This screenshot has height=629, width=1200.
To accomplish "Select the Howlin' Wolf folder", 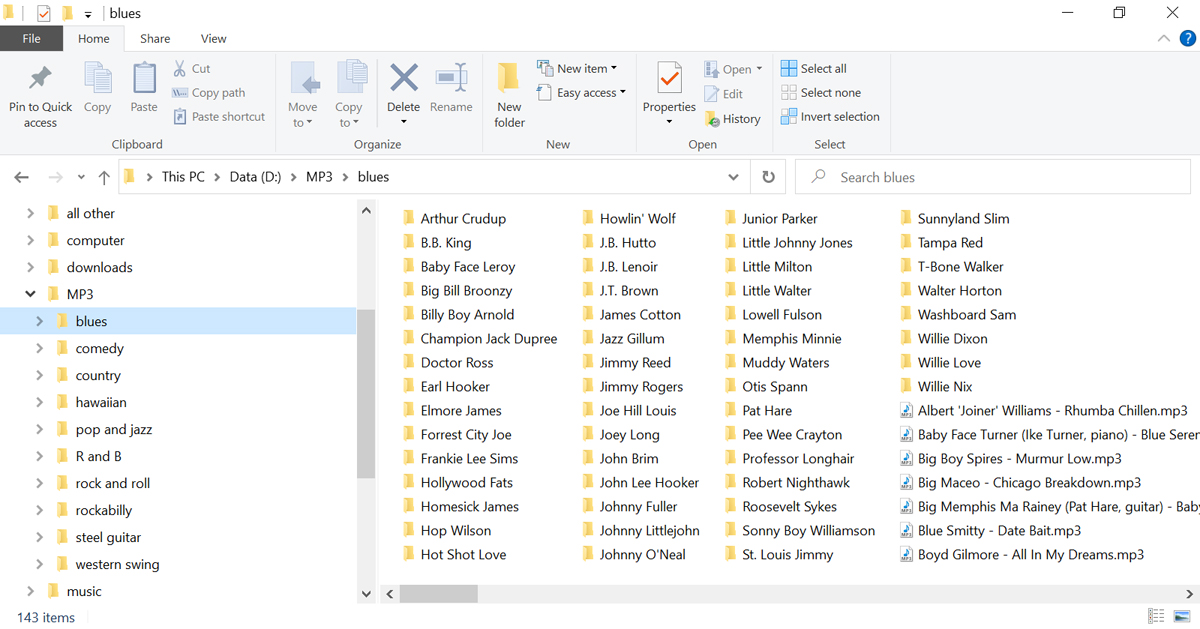I will tap(629, 219).
